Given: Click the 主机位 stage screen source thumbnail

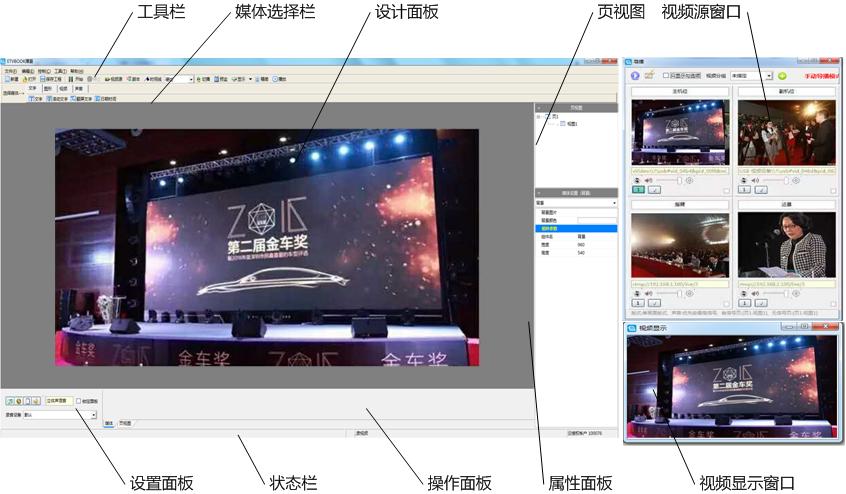Looking at the screenshot, I should click(x=680, y=132).
